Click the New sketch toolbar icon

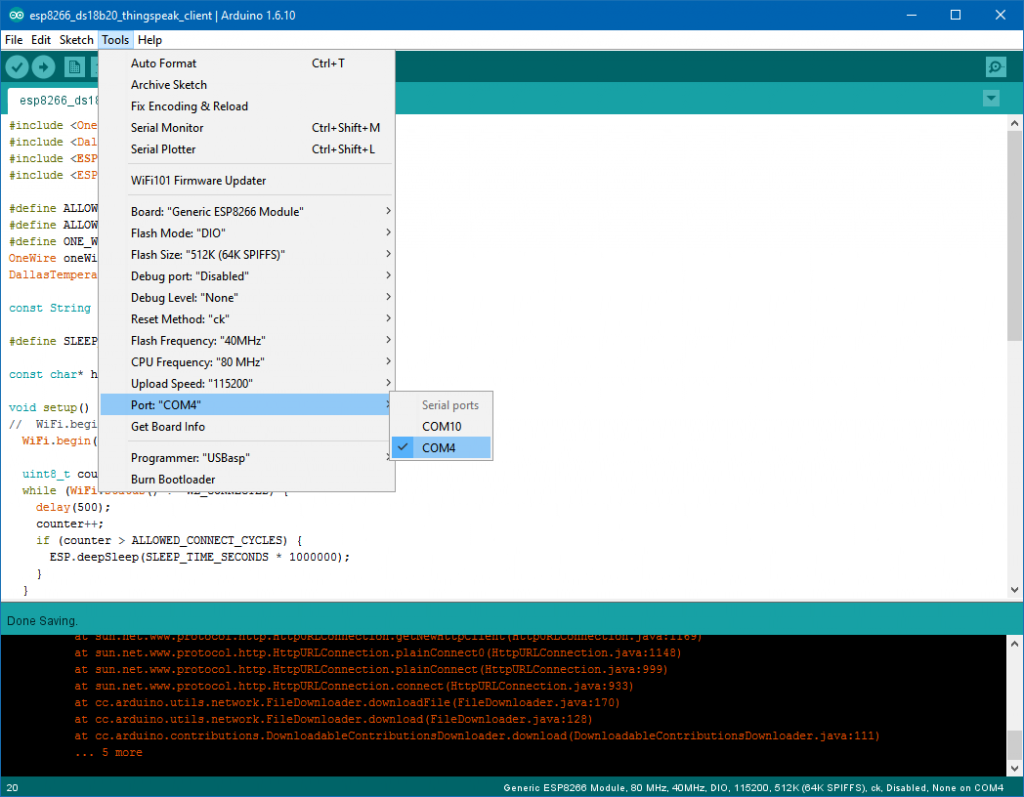pos(74,67)
